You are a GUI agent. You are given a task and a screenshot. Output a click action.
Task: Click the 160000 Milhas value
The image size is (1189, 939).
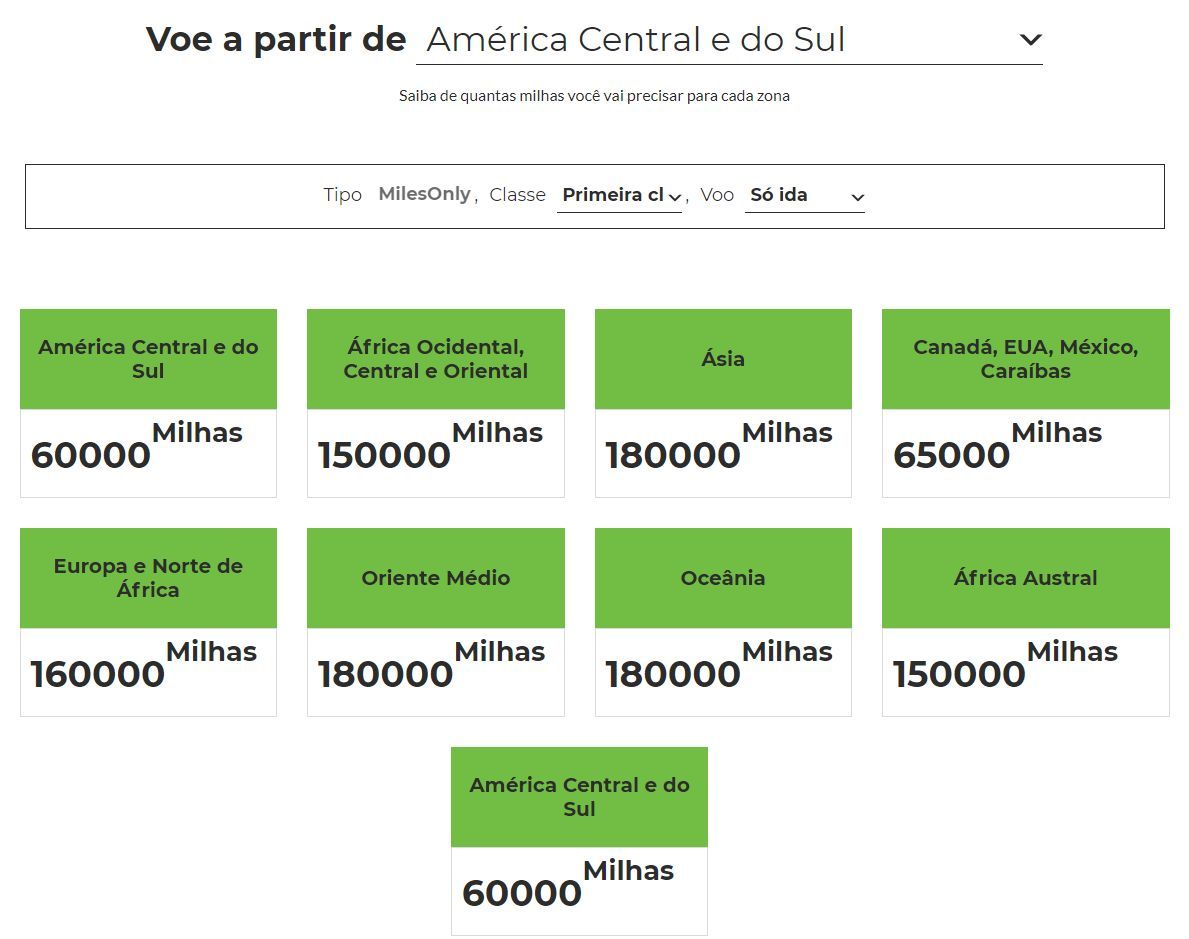click(143, 665)
